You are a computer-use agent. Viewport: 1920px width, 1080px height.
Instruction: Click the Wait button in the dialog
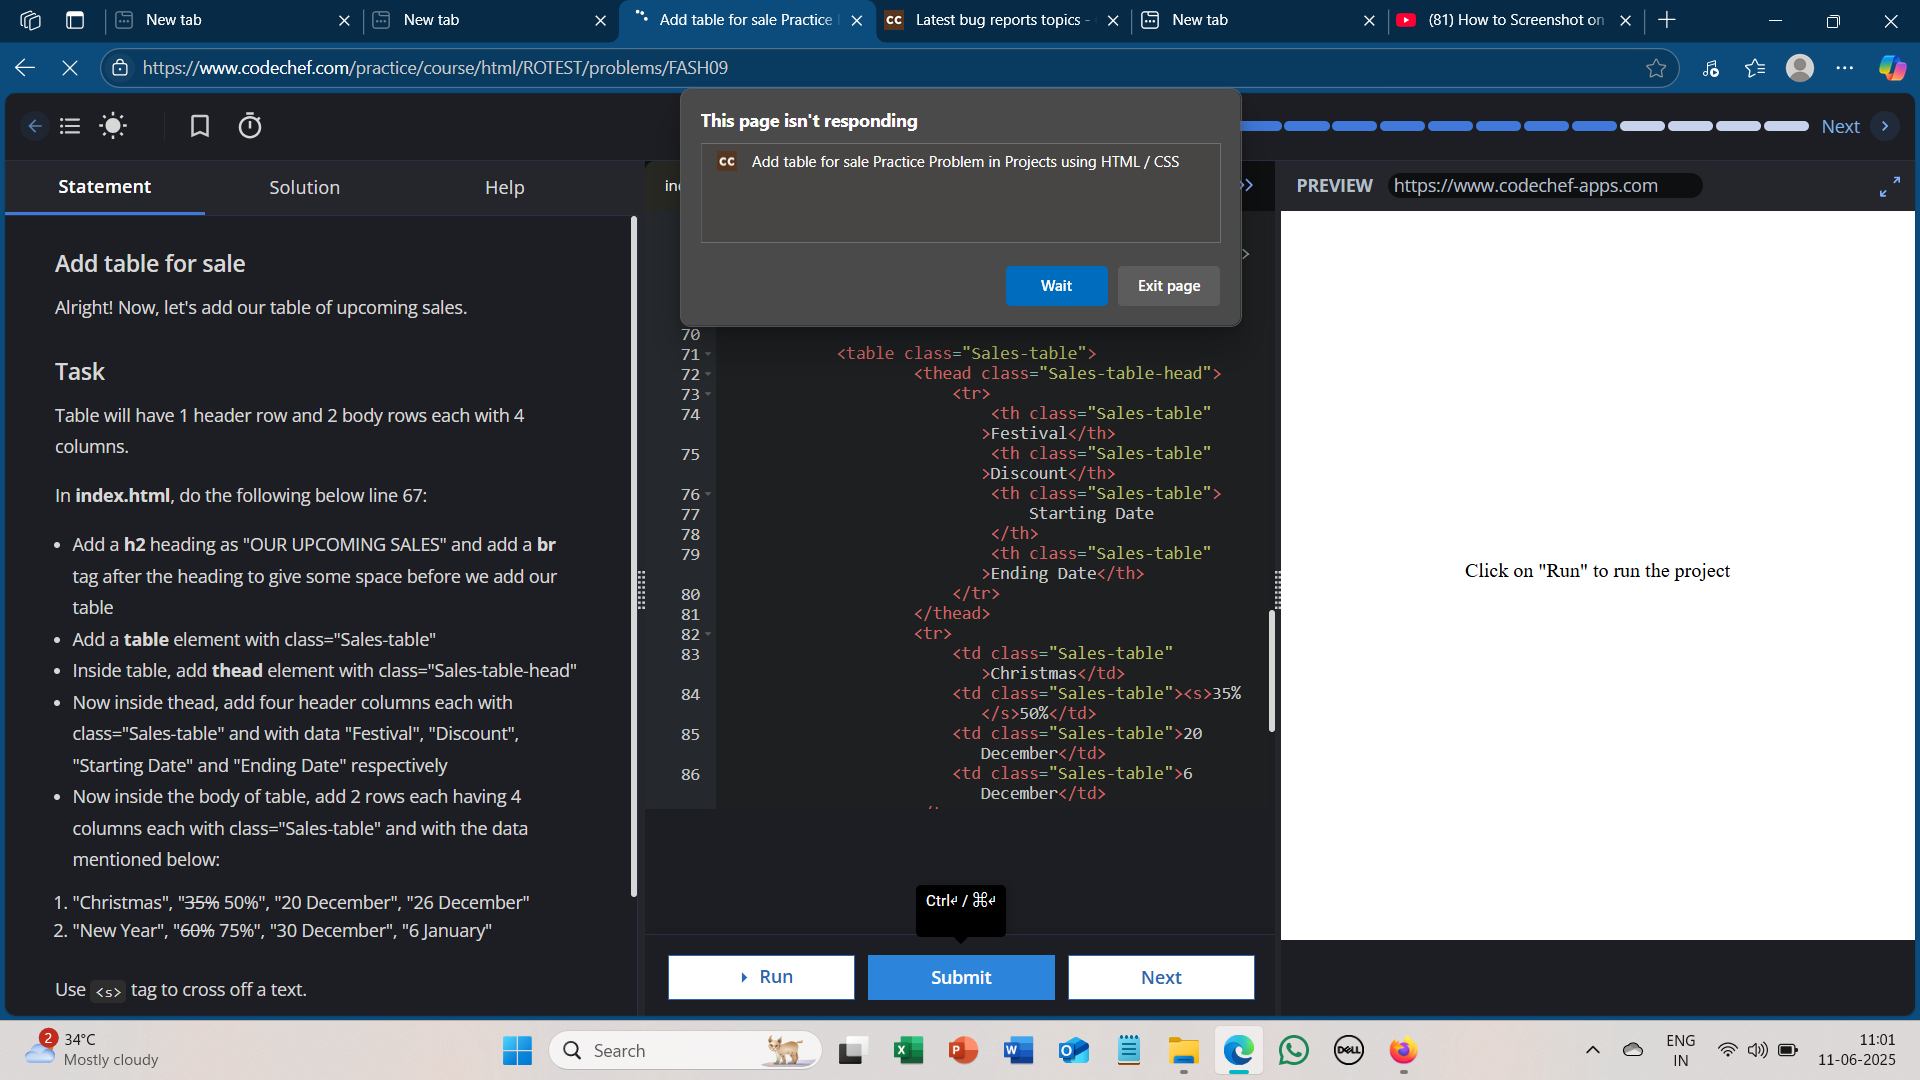click(x=1056, y=286)
